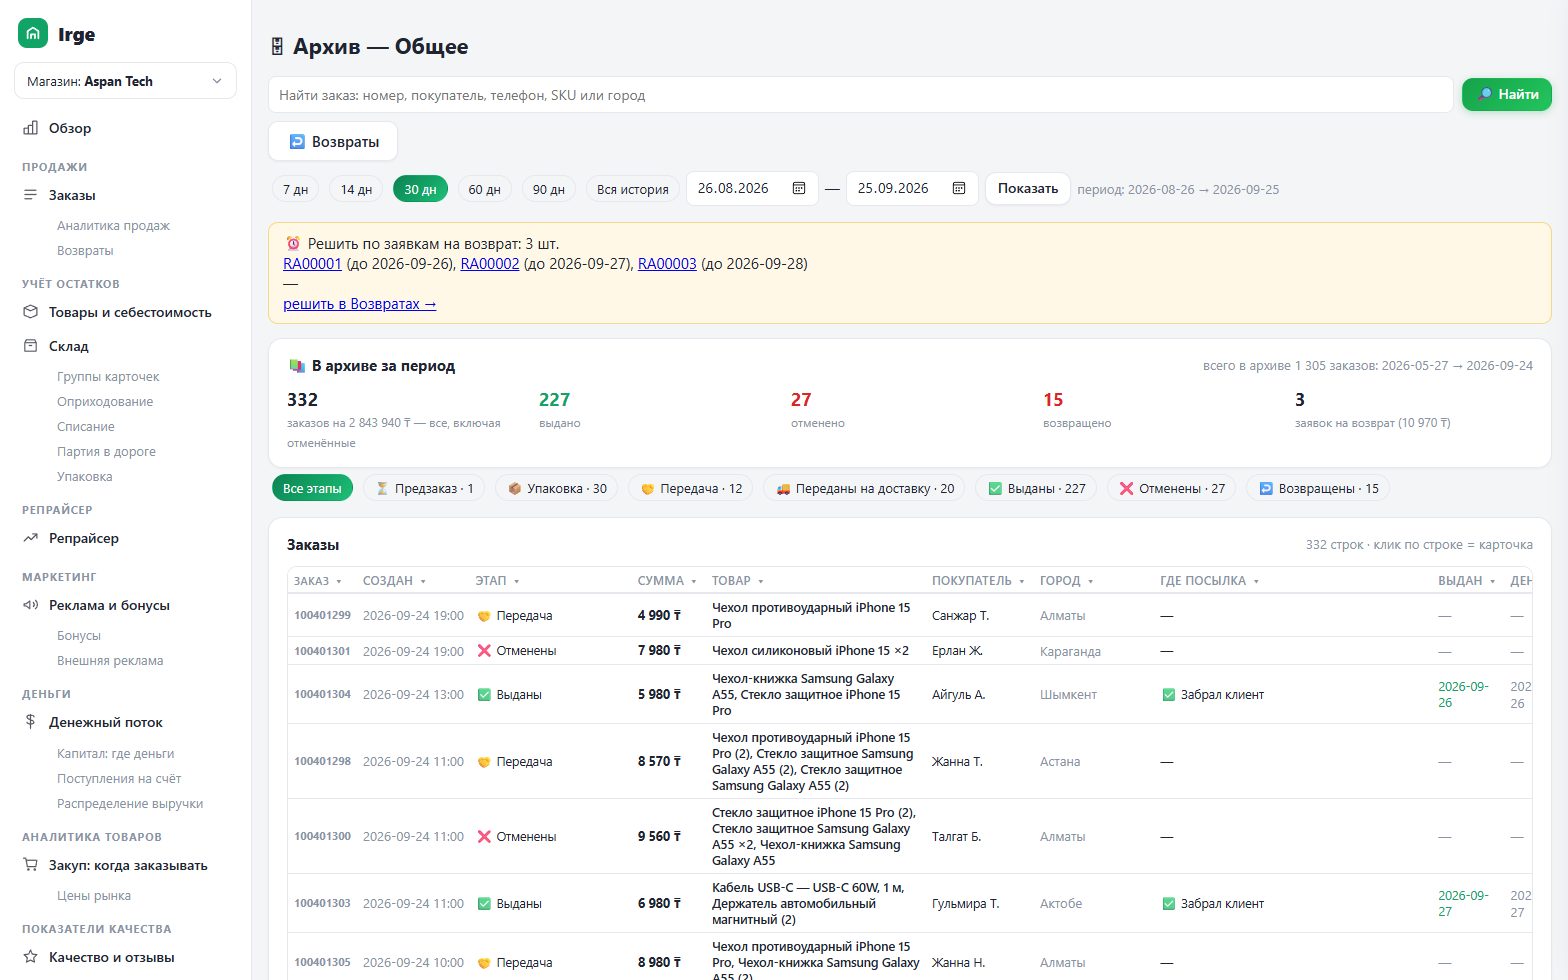The width and height of the screenshot is (1568, 980).
Task: Open the СОЗДАН column header sort arrow
Action: tap(423, 581)
